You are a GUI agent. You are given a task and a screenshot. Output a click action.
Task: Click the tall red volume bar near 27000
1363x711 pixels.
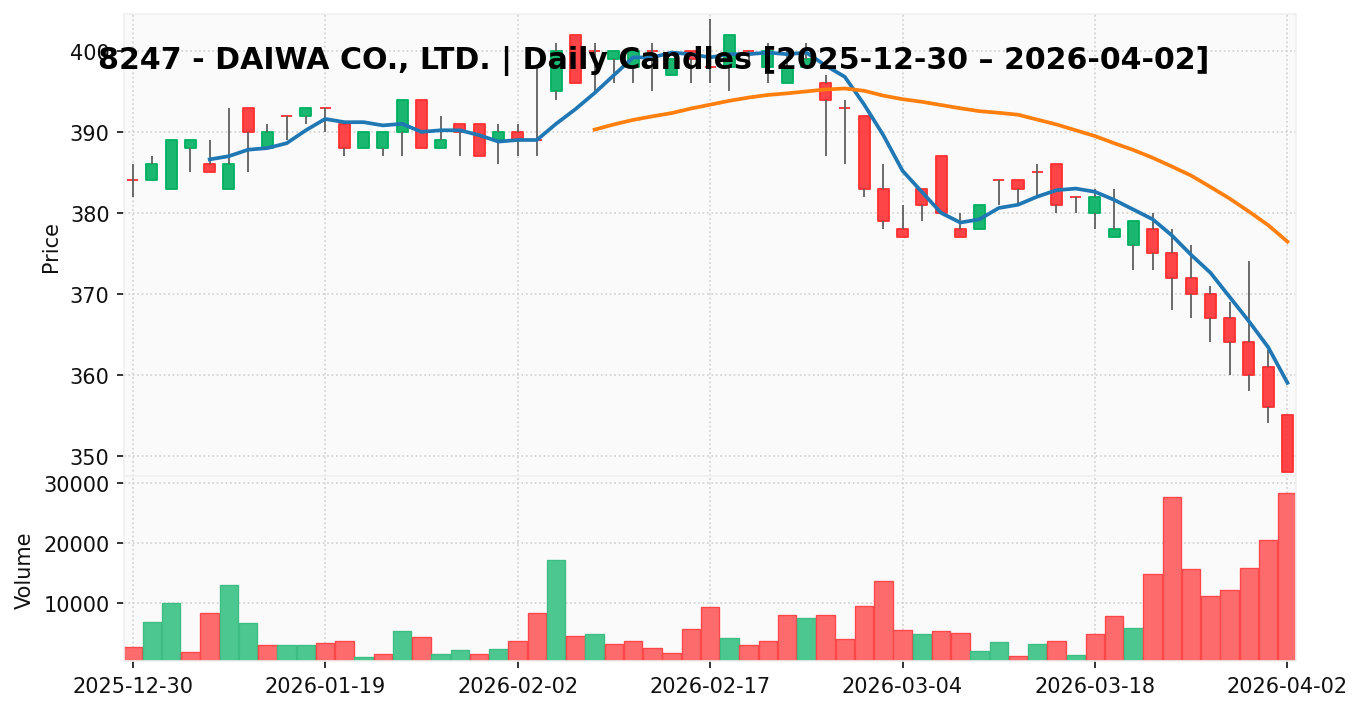(1172, 578)
